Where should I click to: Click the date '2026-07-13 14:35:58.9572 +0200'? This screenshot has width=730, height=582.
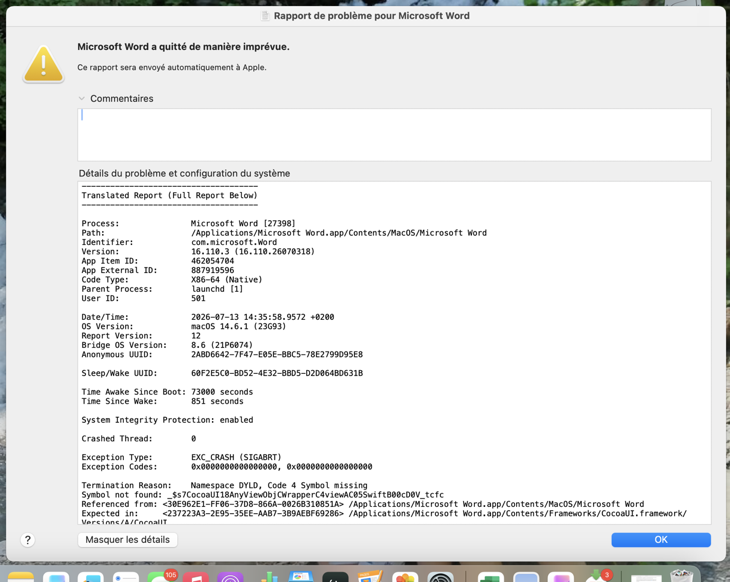(263, 317)
